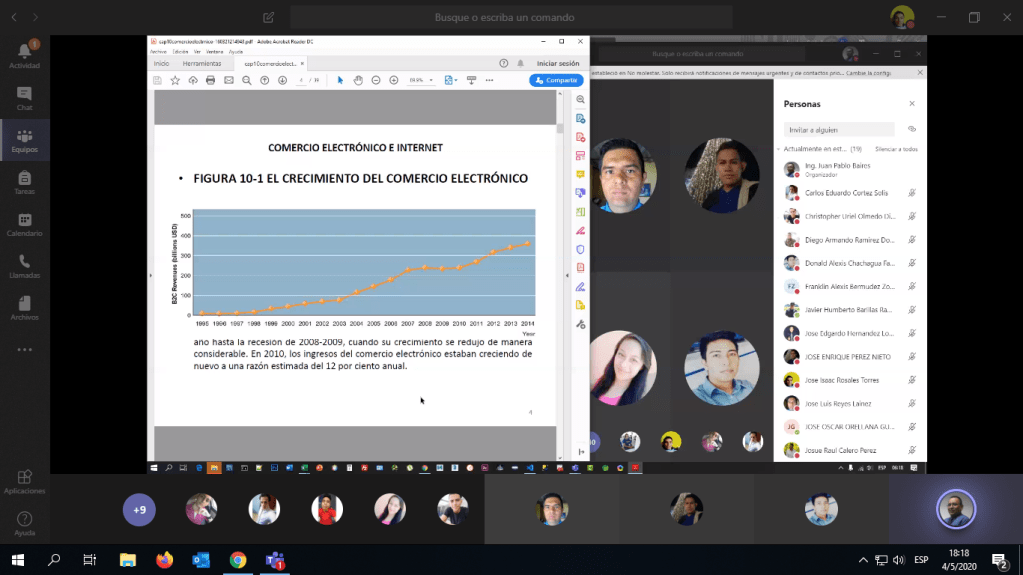
Task: Open Chat in the Teams sidebar
Action: tap(24, 97)
